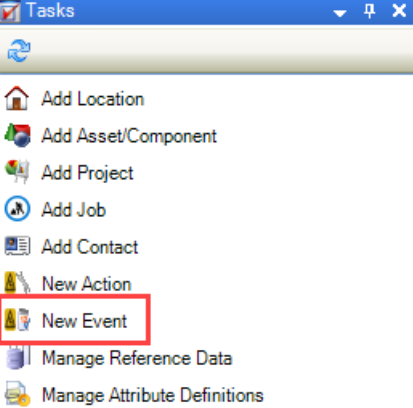Click the New Event text label
Viewport: 413px width, 408px height.
(84, 321)
